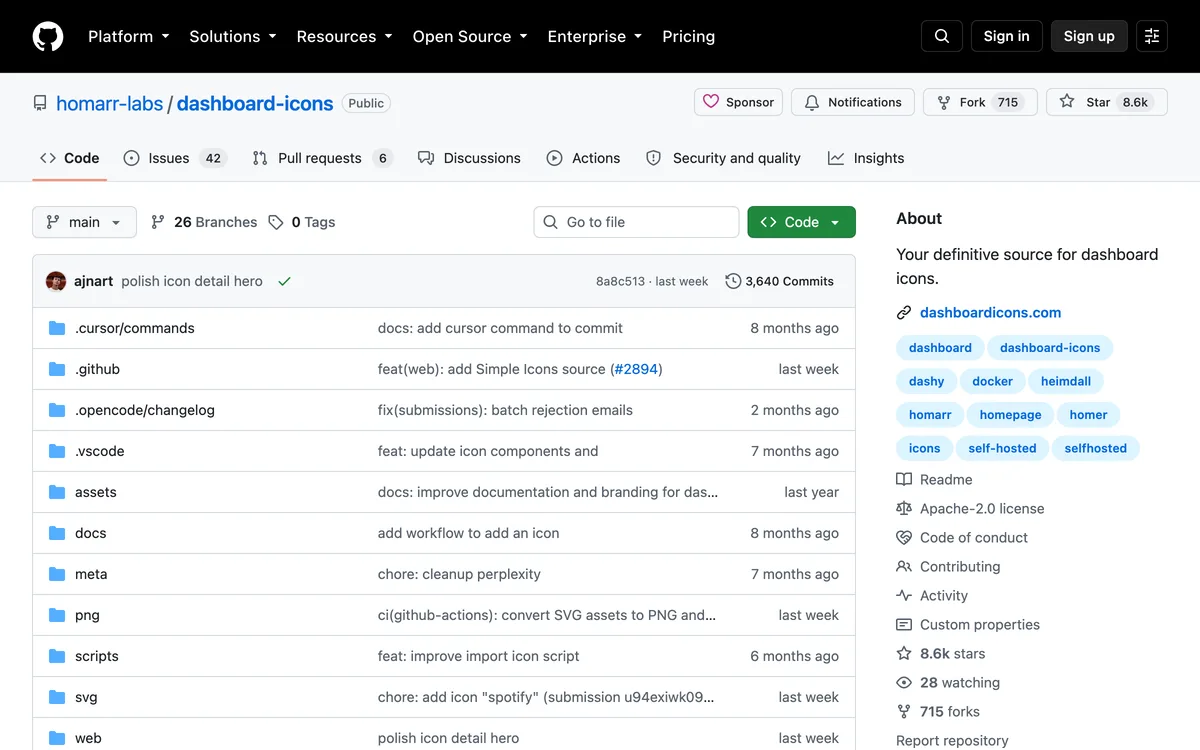Open the meta folder name
The image size is (1200, 750).
pos(91,574)
